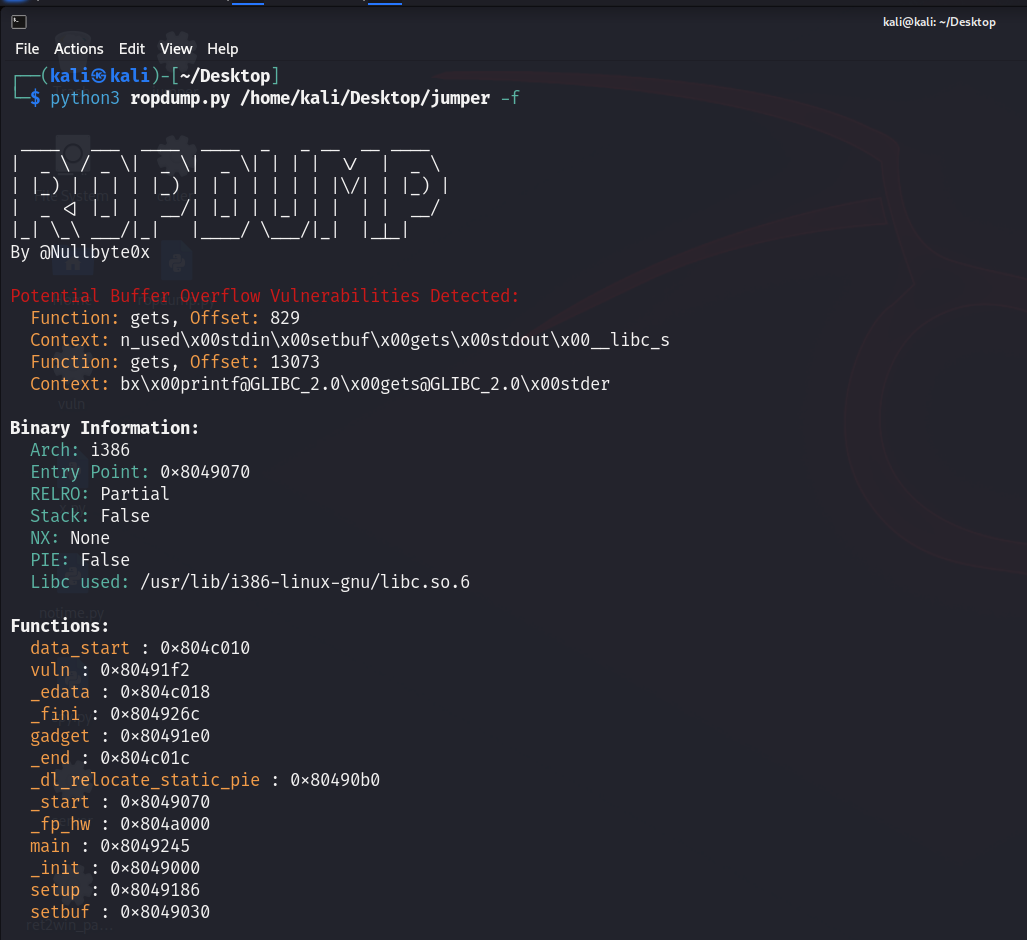Click the gadget function entry
The width and height of the screenshot is (1027, 940).
pos(120,736)
